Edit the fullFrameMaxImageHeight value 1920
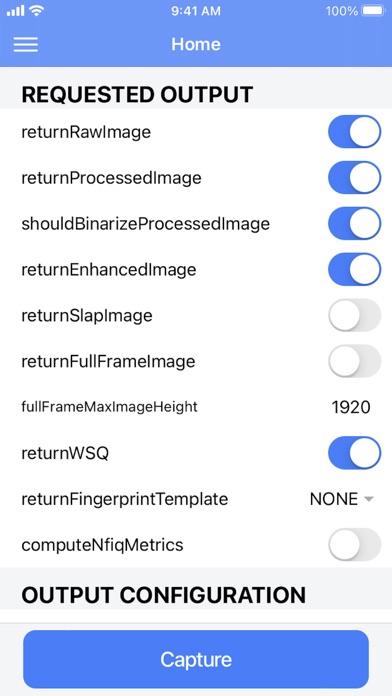 click(351, 407)
